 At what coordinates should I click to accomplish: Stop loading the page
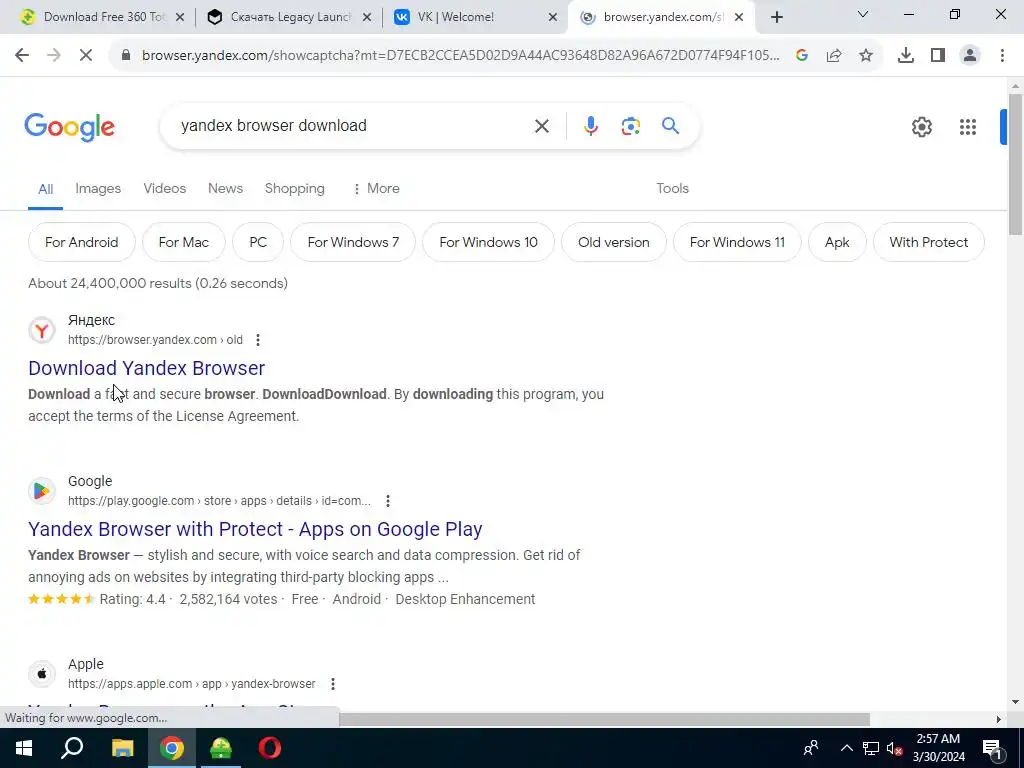click(86, 56)
